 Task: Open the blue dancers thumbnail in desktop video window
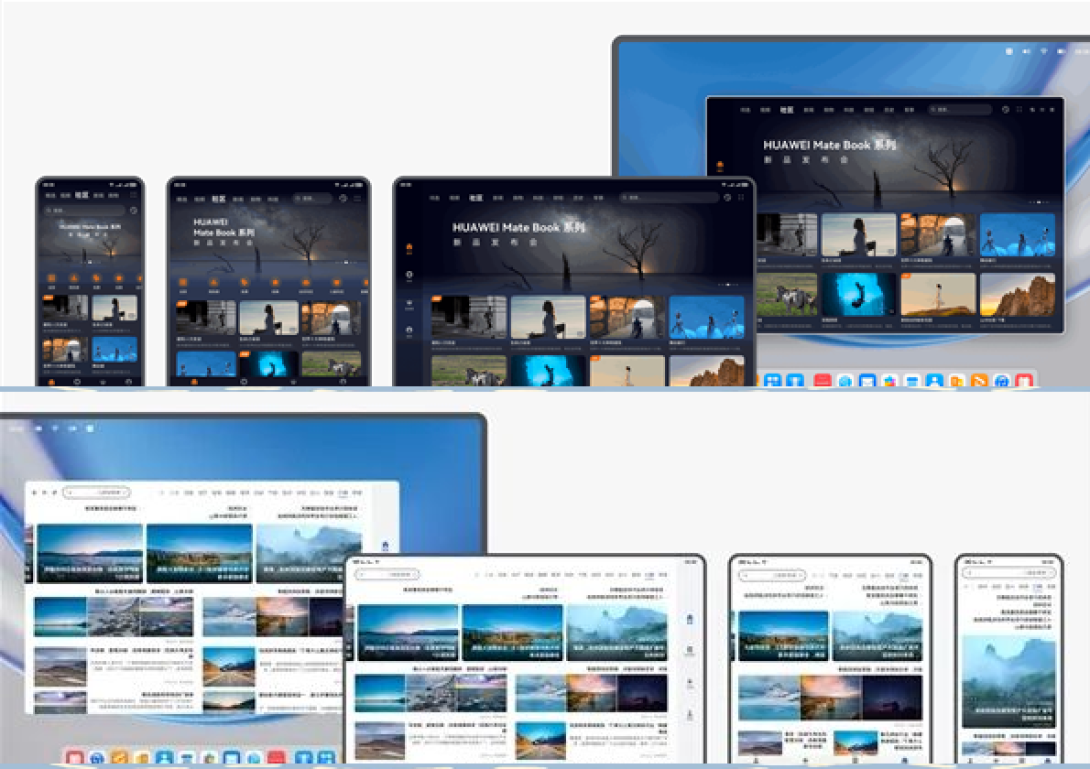point(1017,234)
